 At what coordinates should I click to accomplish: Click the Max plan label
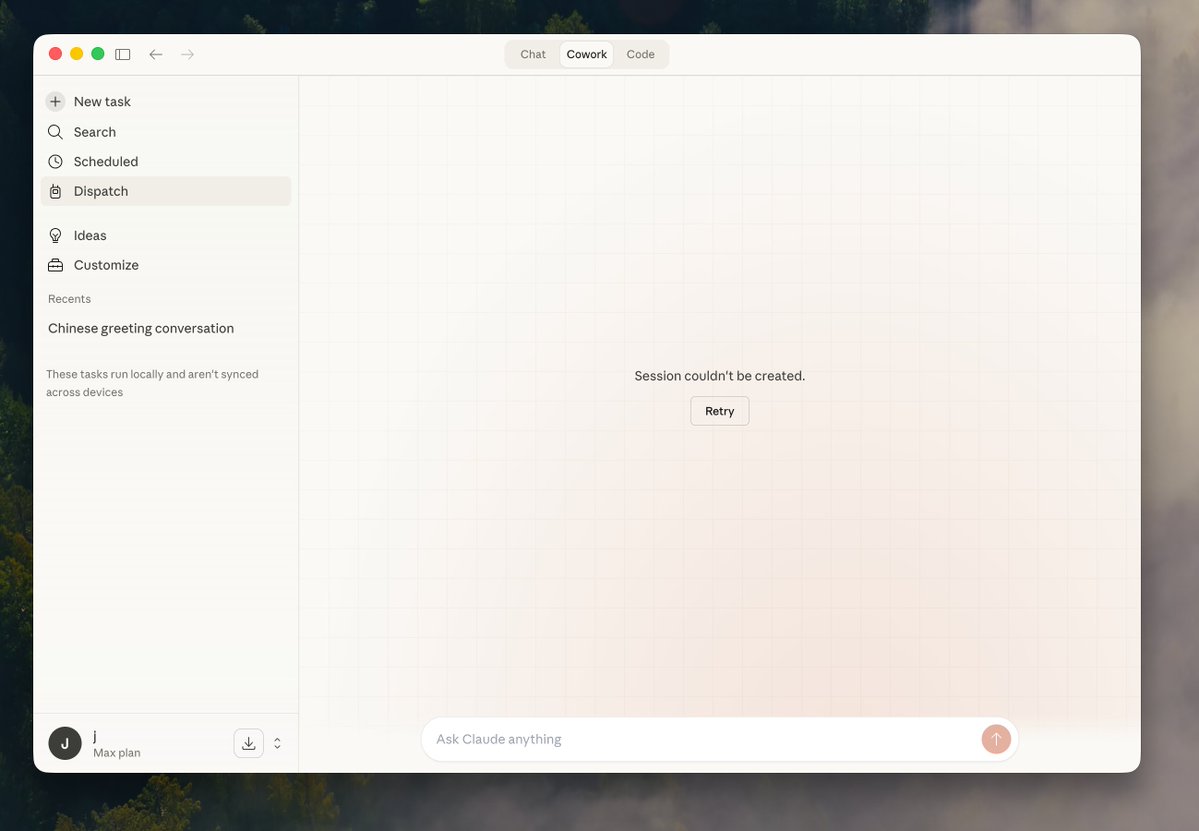[117, 753]
